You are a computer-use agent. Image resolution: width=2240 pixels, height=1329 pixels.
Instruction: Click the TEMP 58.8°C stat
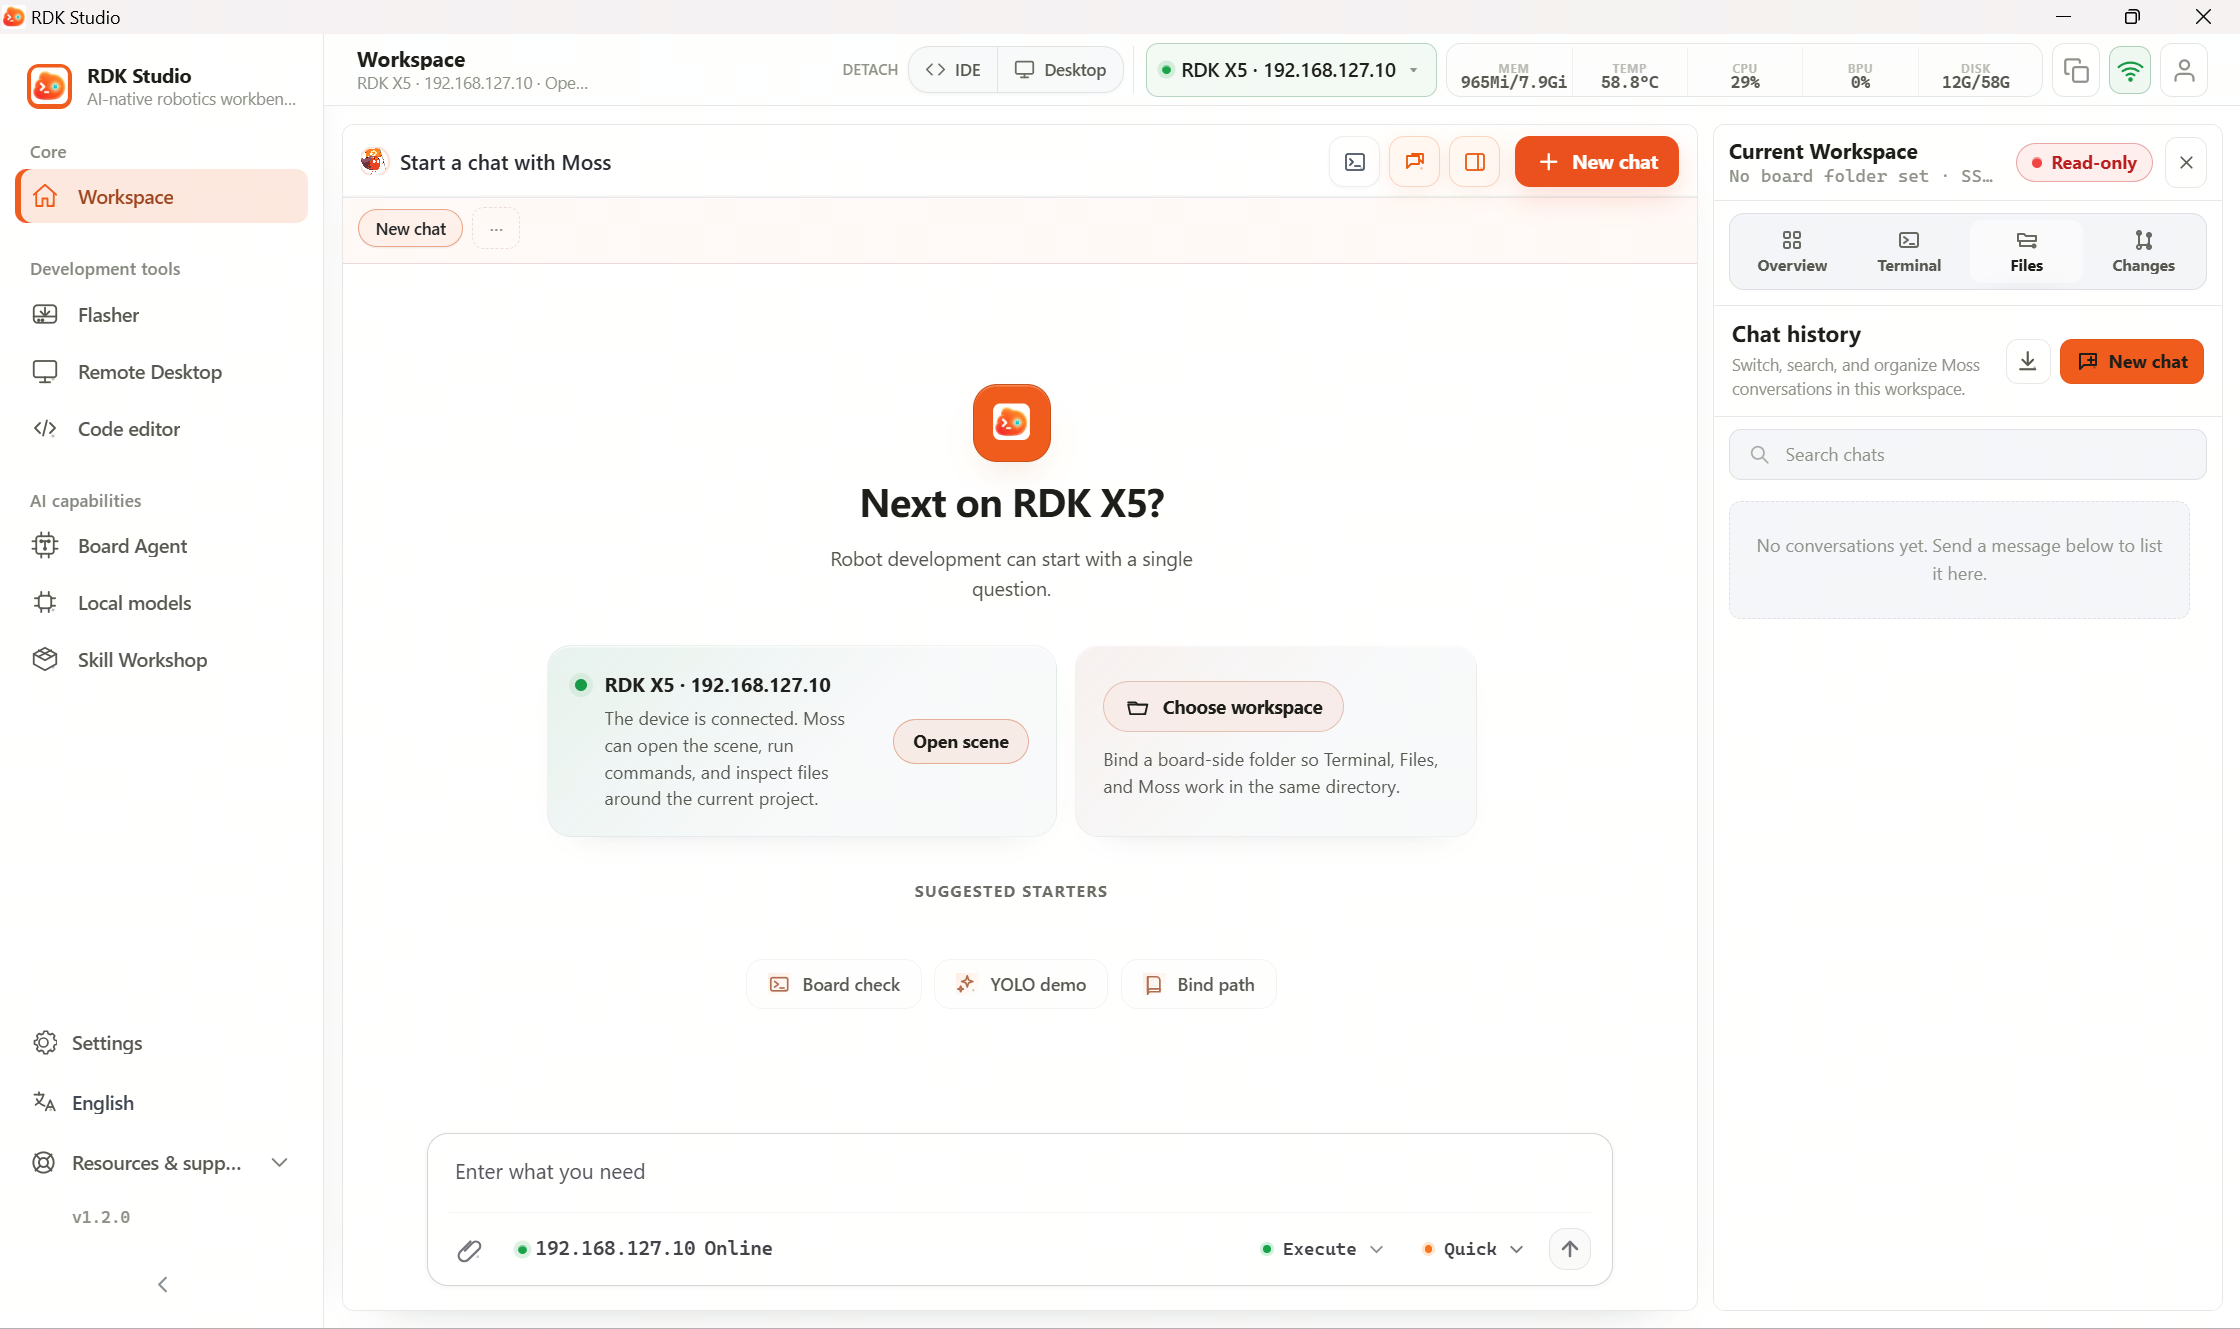pyautogui.click(x=1629, y=76)
